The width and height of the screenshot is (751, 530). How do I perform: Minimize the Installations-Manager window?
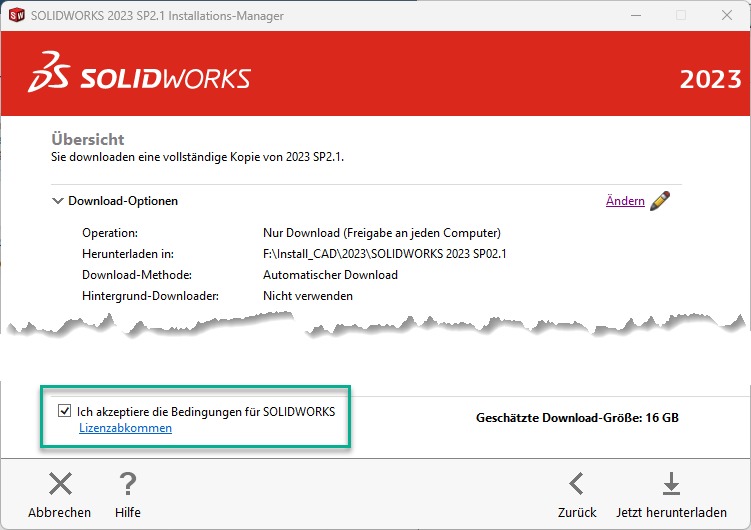(x=635, y=15)
